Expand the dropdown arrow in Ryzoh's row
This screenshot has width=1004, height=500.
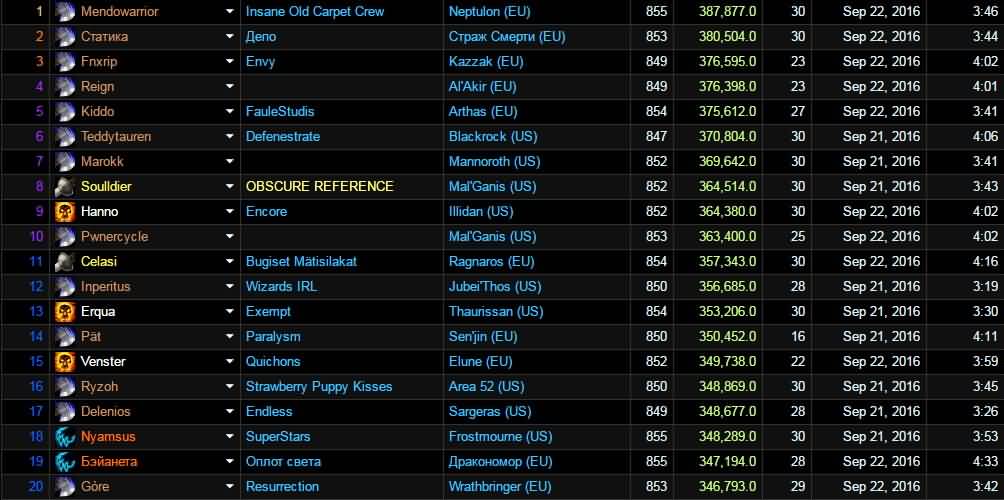[229, 387]
